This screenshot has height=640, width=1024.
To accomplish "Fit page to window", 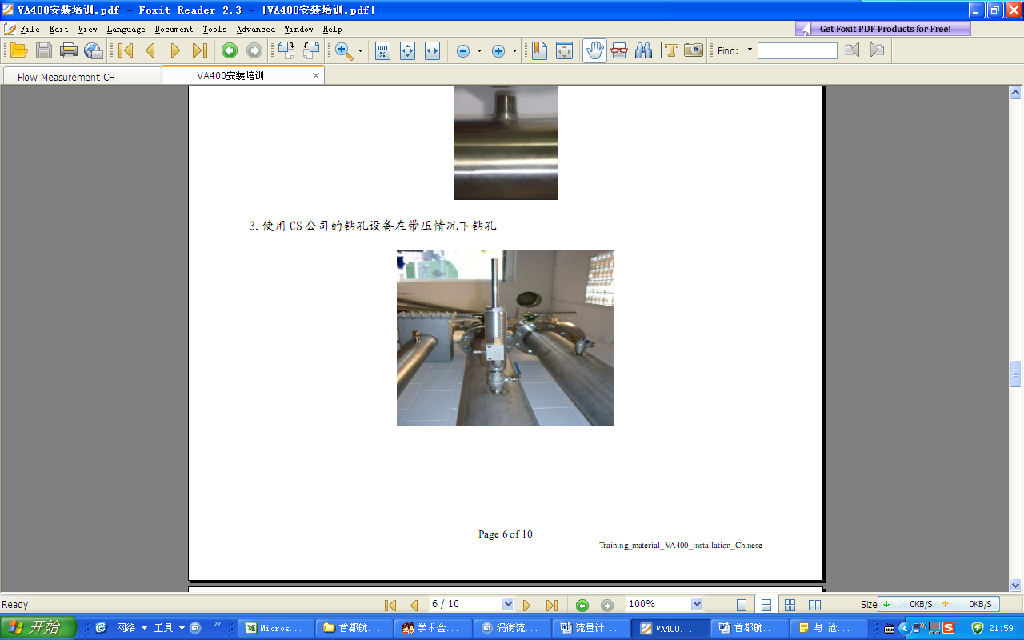I will point(408,51).
